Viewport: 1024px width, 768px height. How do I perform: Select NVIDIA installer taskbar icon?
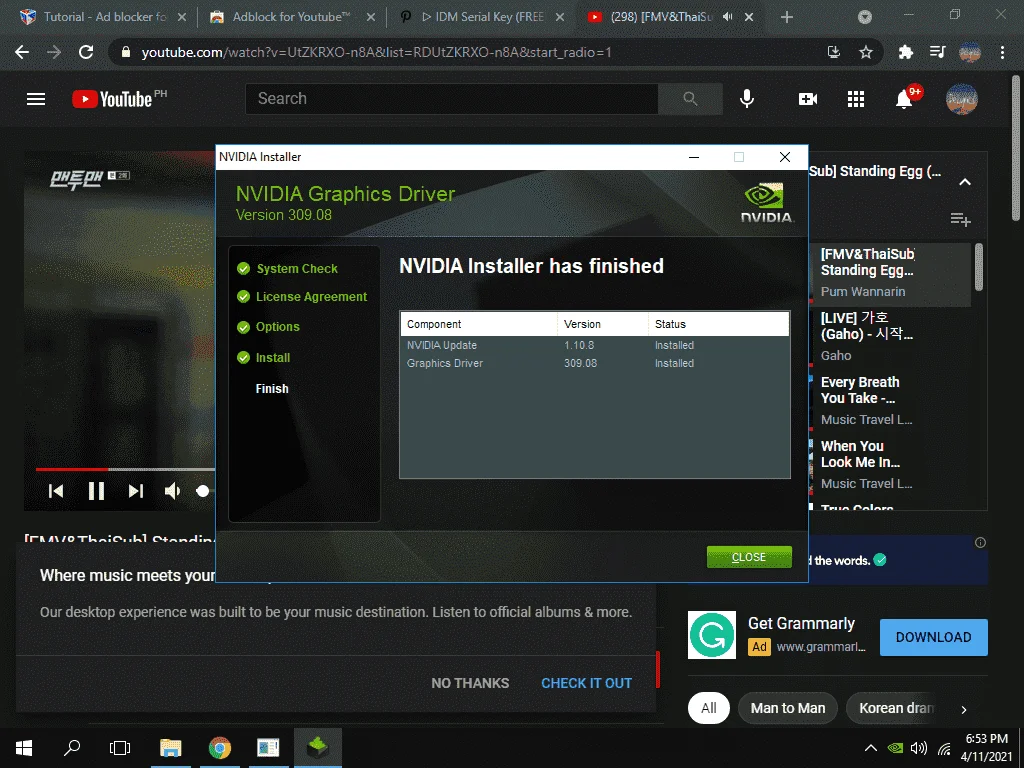pos(317,748)
